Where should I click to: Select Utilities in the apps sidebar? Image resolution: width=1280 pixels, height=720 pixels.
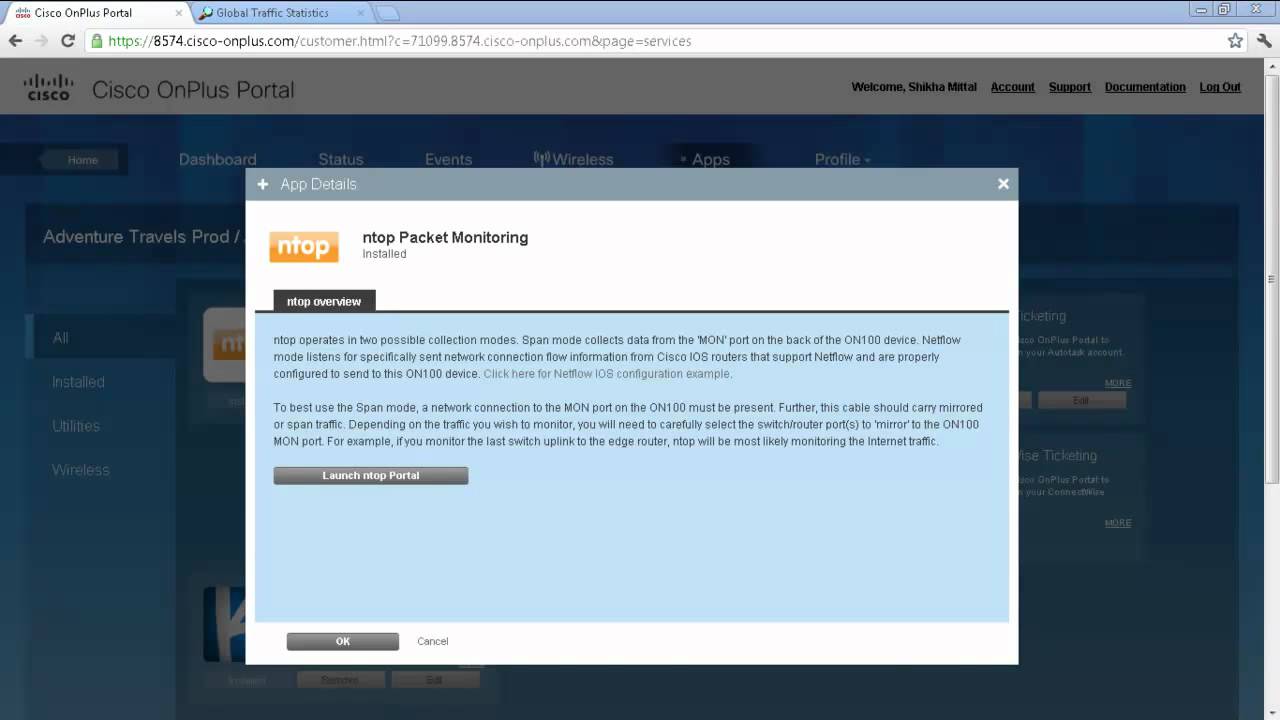76,426
